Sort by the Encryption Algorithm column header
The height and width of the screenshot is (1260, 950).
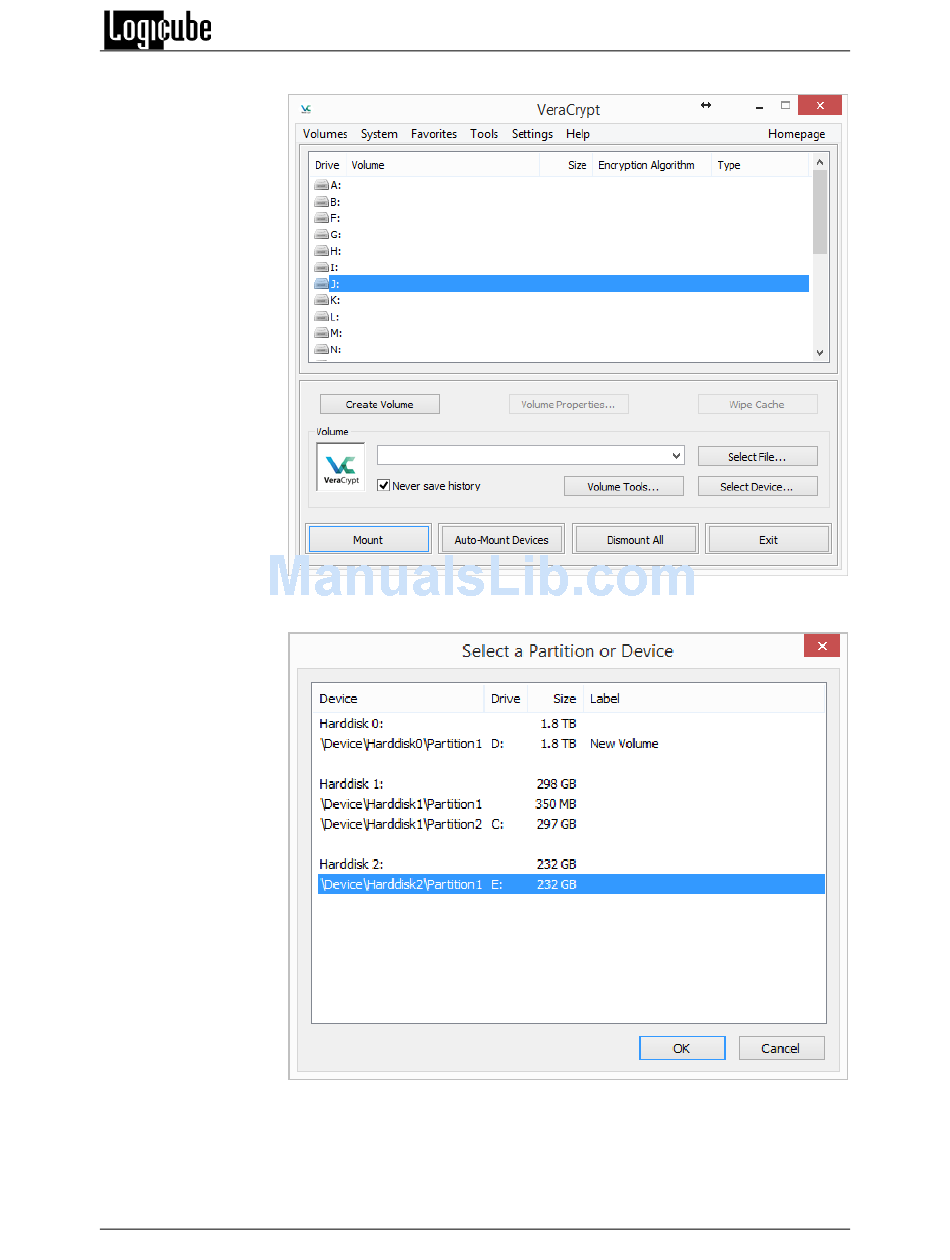coord(651,165)
